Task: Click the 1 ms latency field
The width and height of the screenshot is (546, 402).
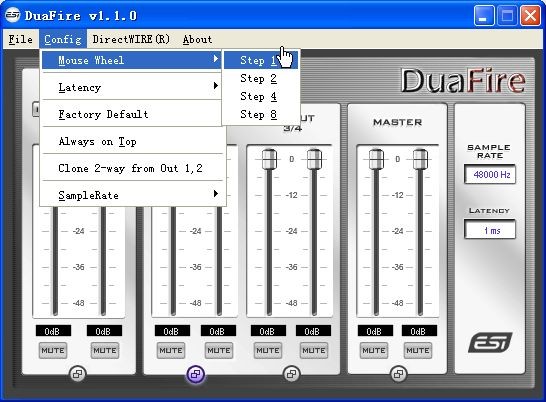Action: tap(490, 230)
